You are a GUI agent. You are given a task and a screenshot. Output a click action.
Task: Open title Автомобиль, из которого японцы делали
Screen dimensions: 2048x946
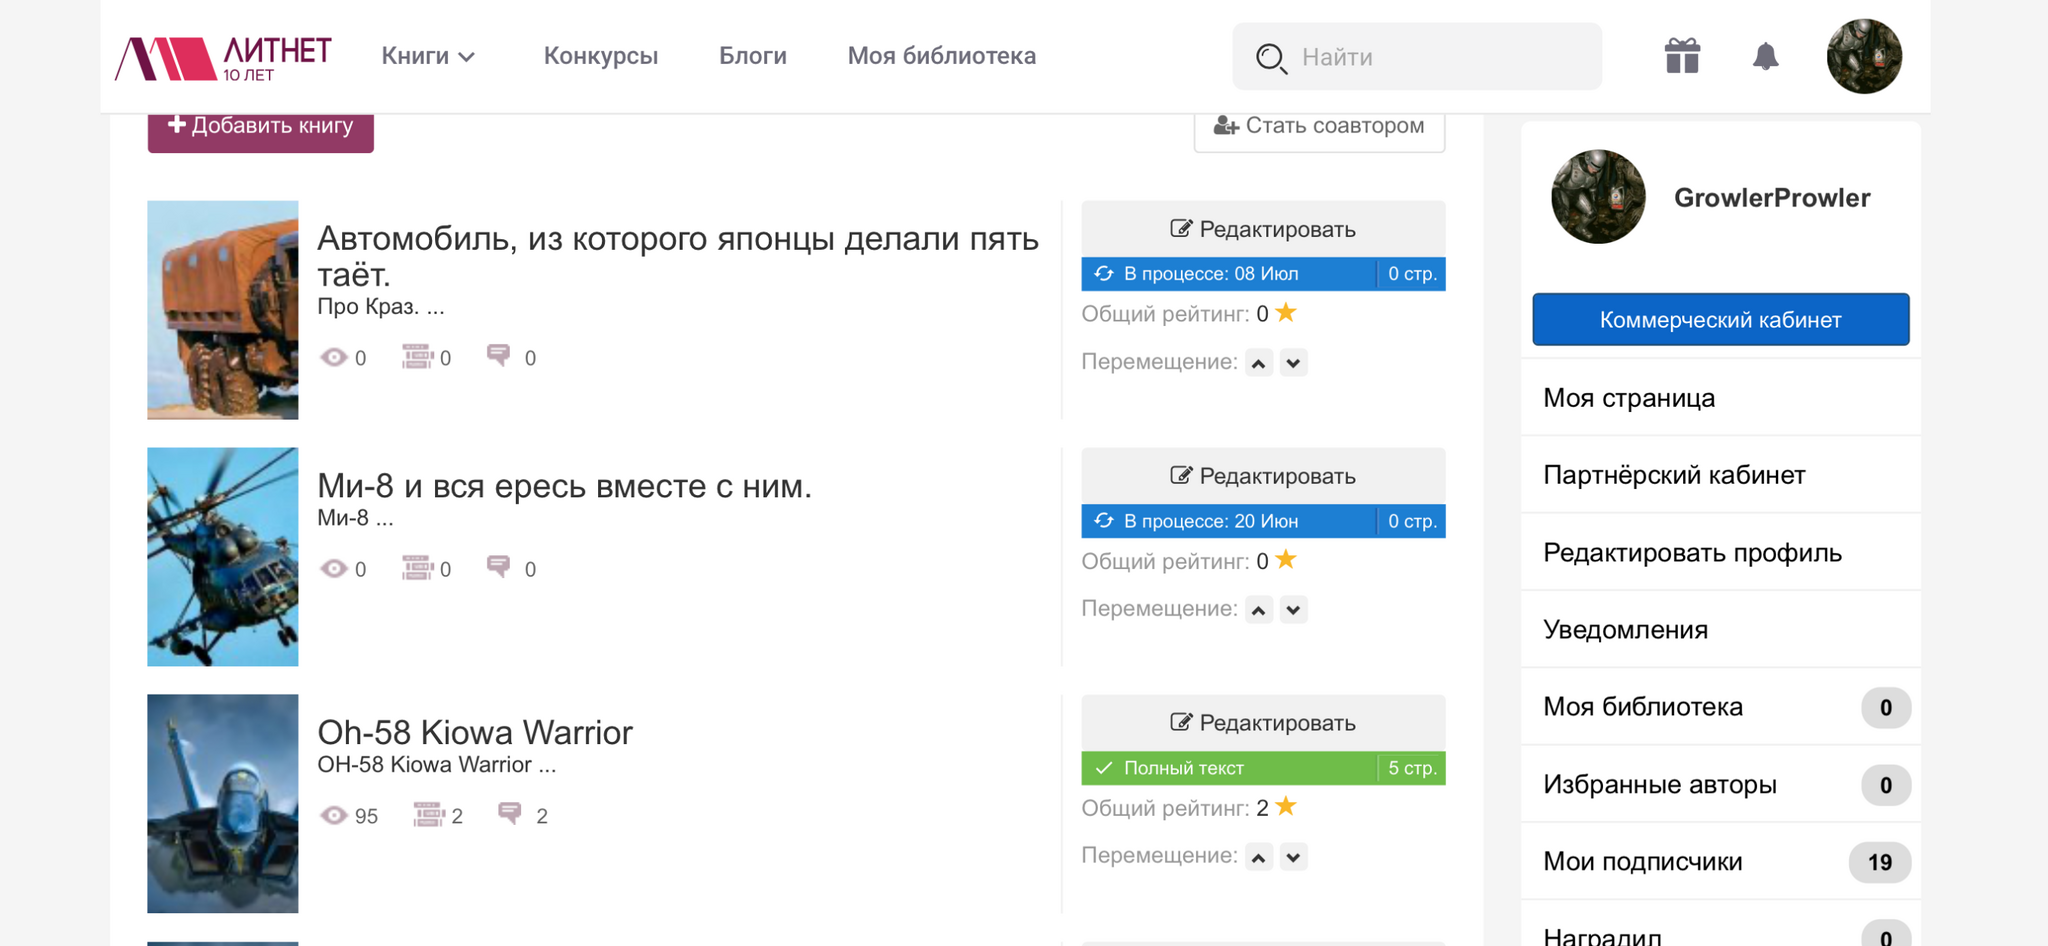[x=678, y=256]
